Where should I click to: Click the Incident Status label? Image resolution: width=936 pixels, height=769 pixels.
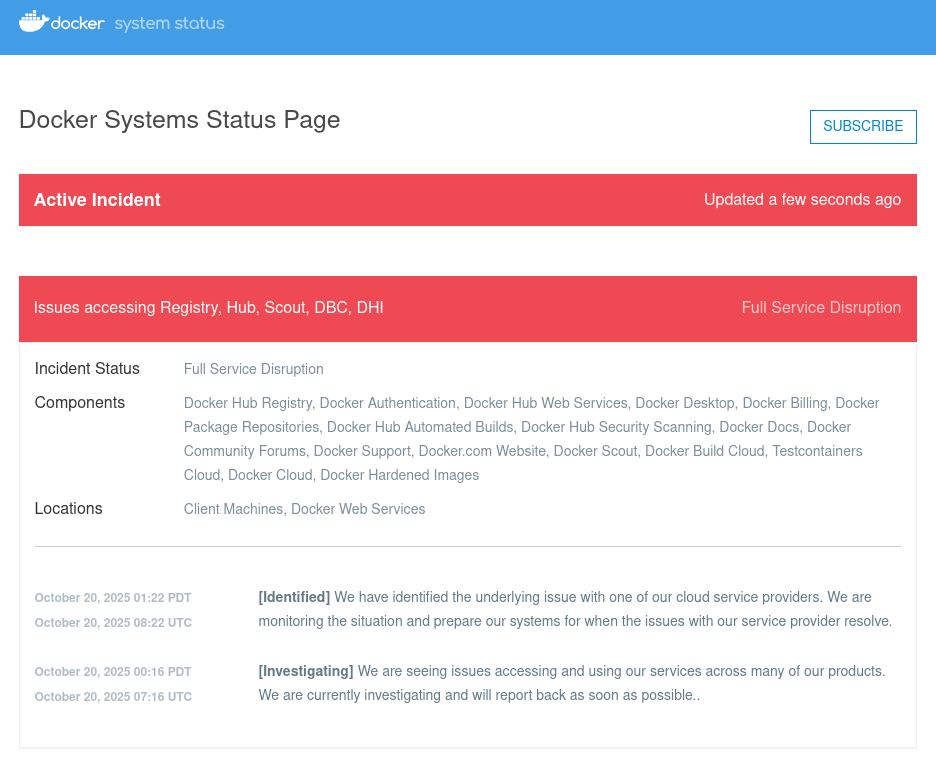pos(87,369)
